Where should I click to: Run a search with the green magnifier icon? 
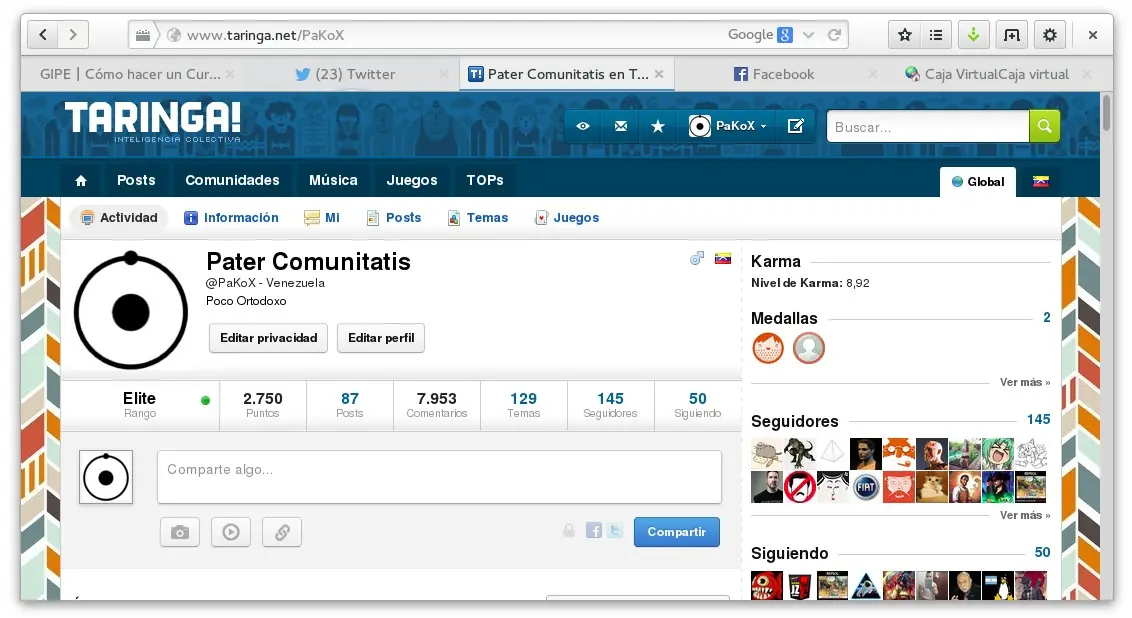coord(1044,126)
